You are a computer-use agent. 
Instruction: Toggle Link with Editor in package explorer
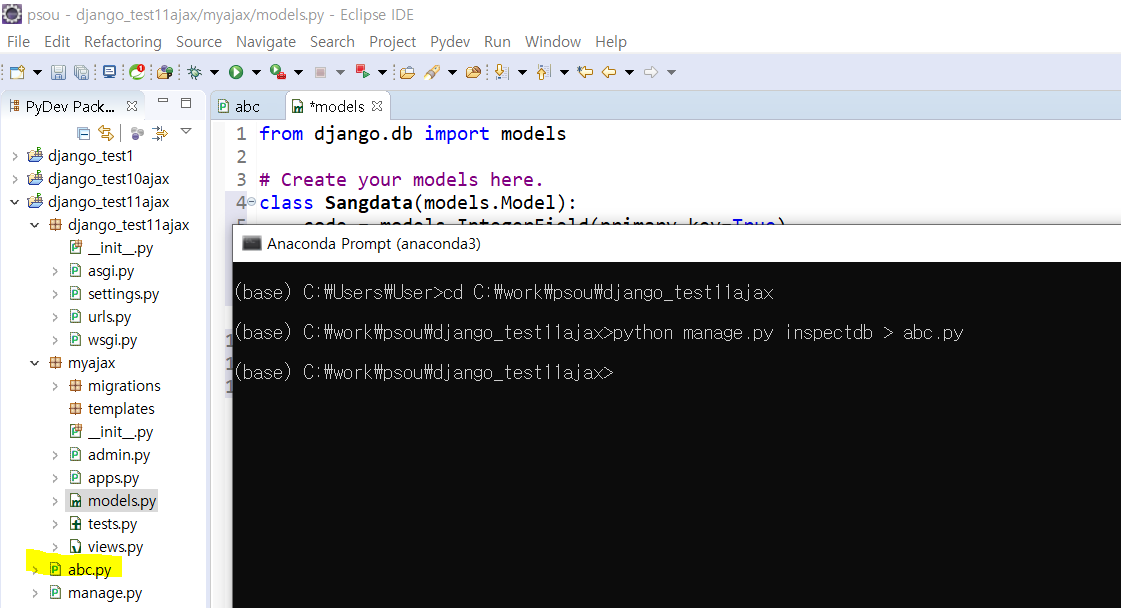(x=106, y=133)
